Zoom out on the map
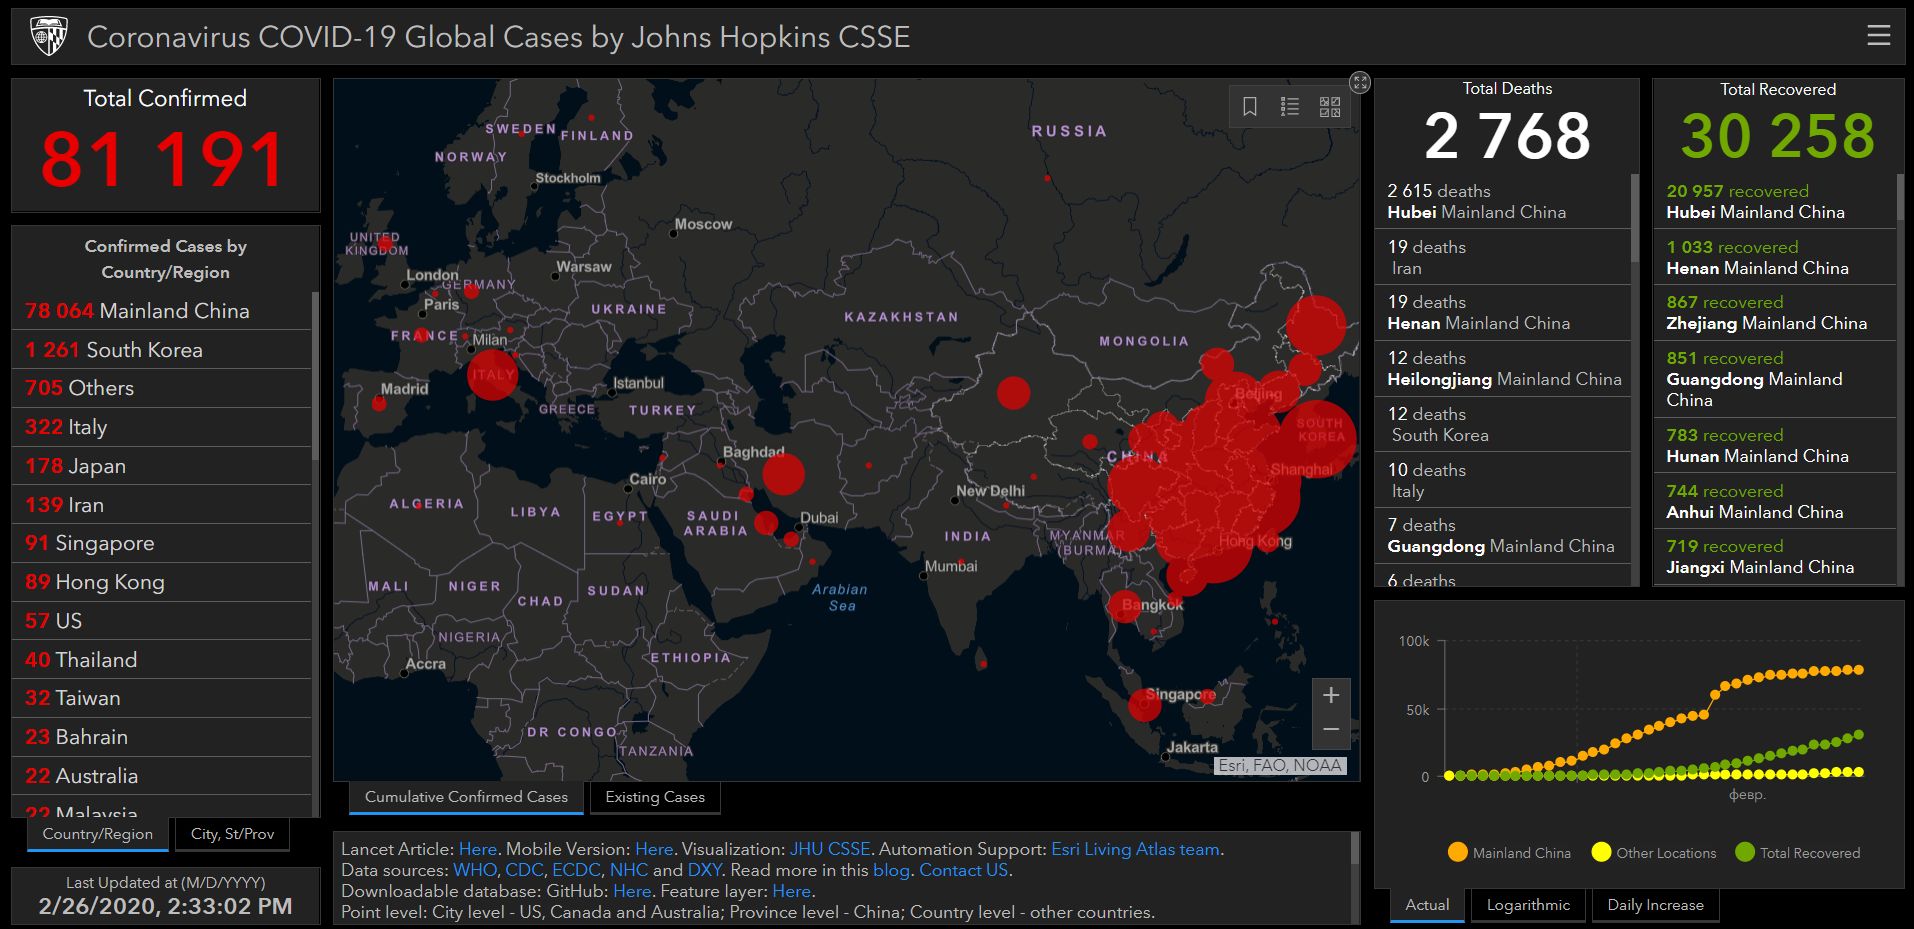This screenshot has height=929, width=1914. coord(1331,730)
